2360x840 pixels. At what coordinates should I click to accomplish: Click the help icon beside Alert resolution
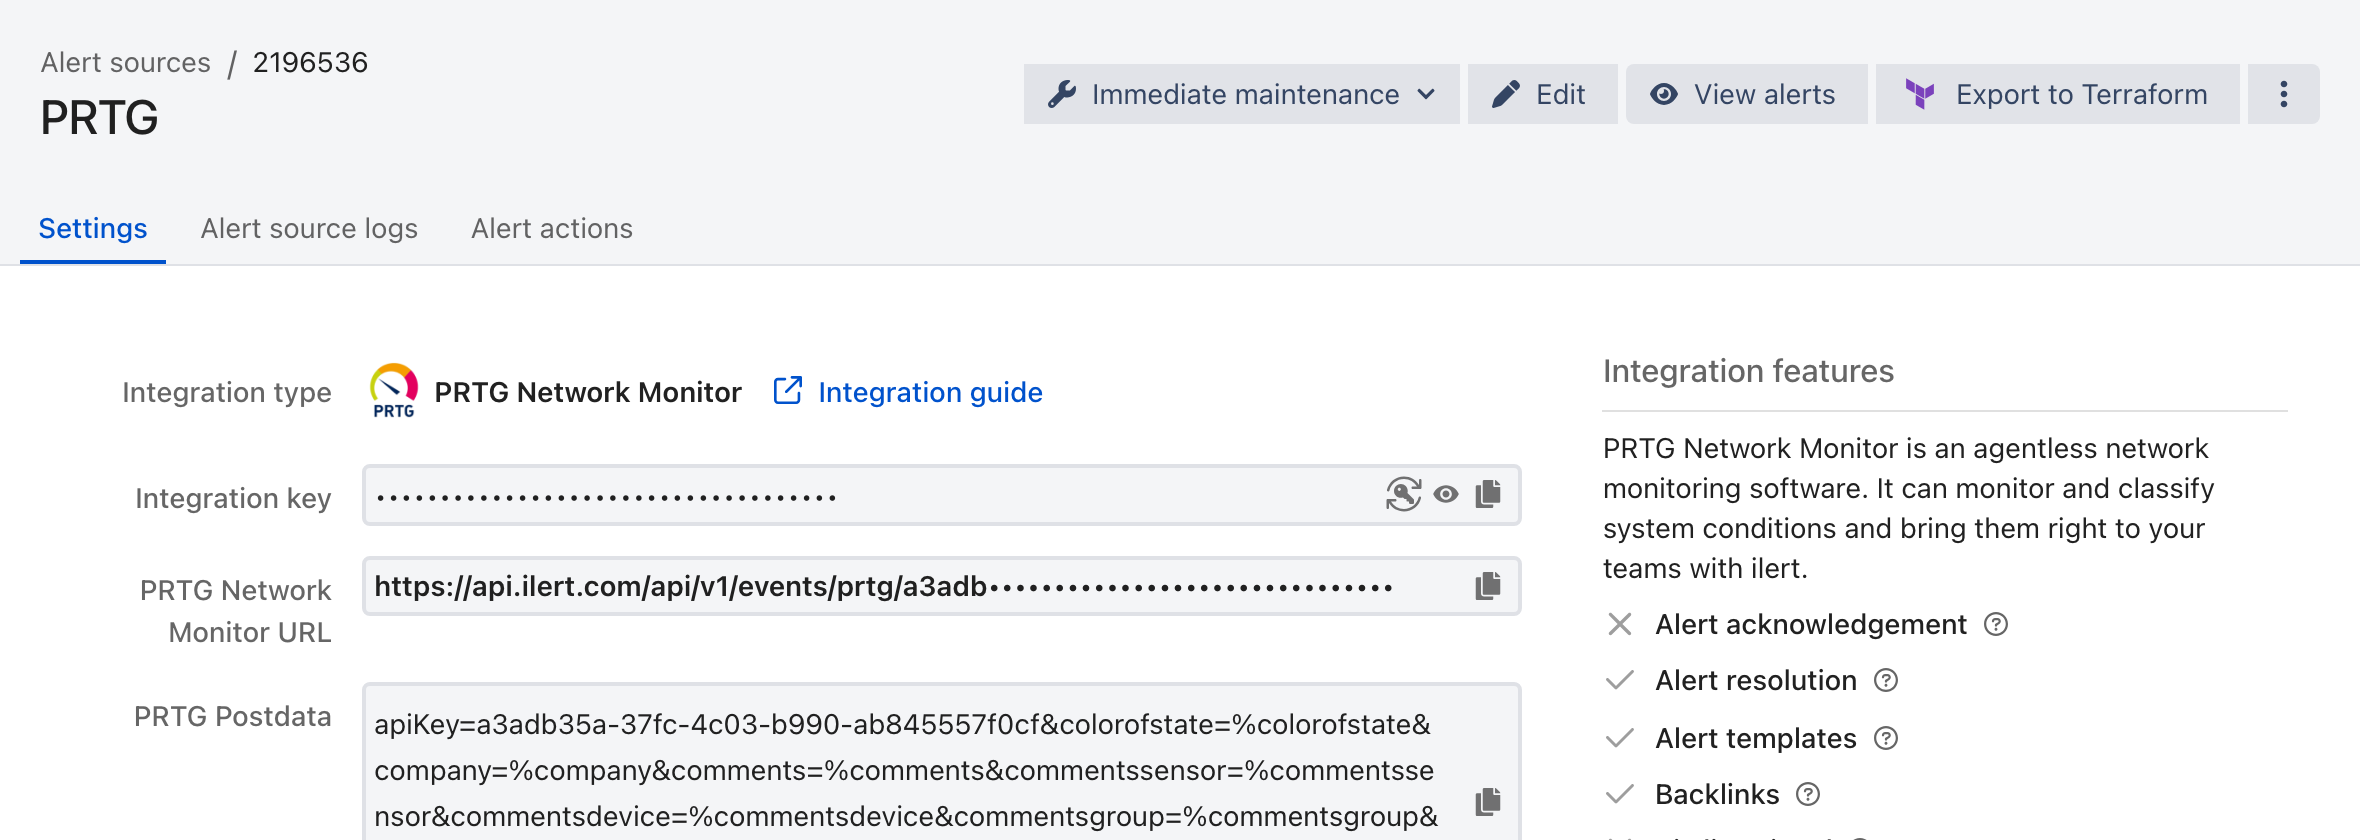point(1886,680)
